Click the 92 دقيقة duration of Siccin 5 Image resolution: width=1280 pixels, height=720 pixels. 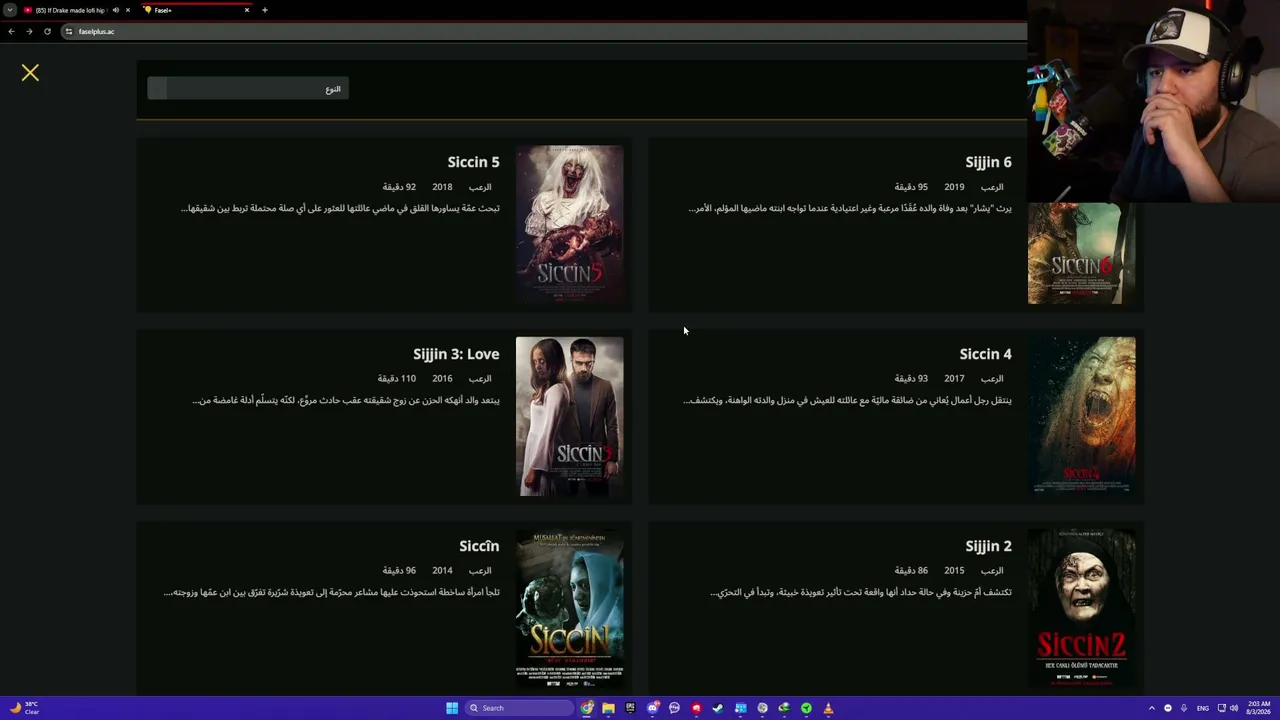pos(399,187)
